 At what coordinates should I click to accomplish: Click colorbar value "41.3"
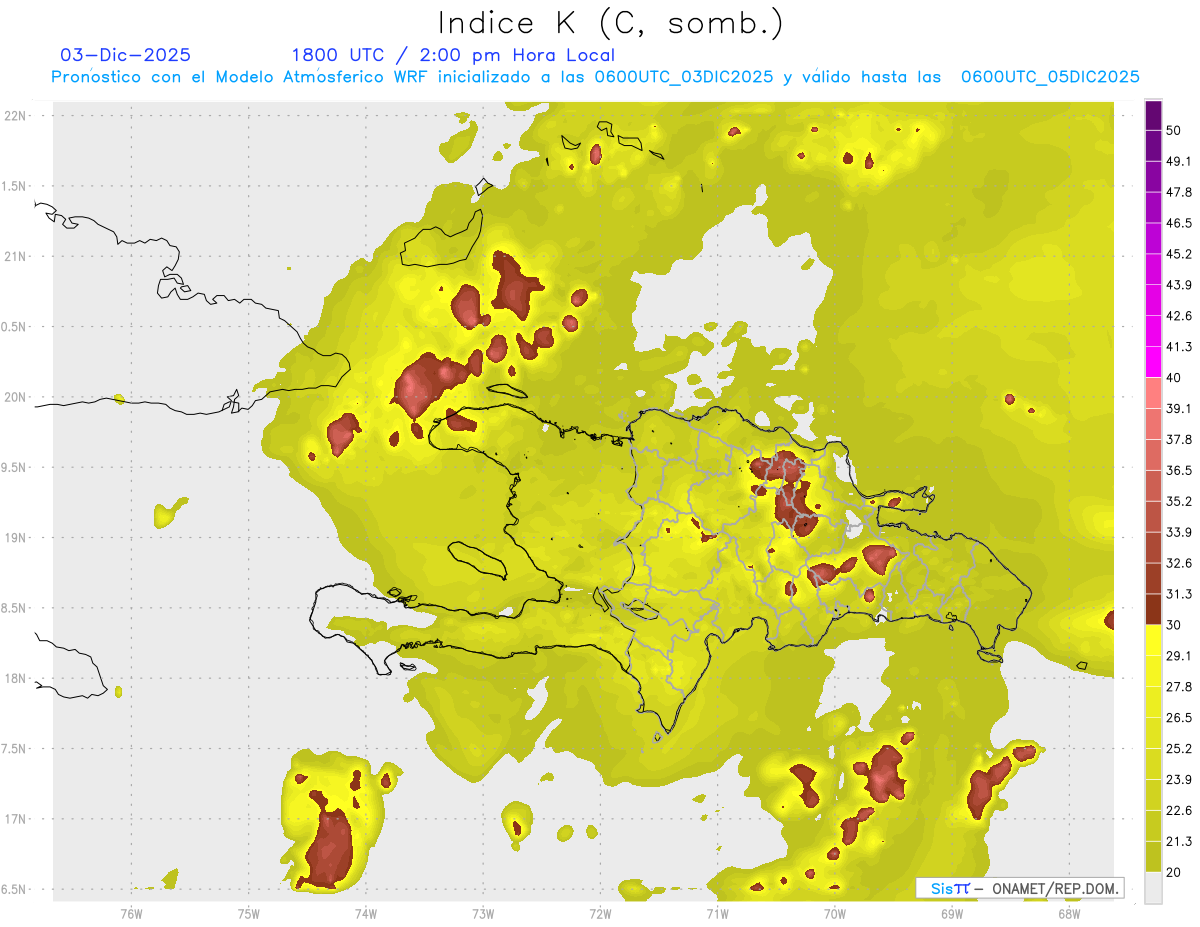(1179, 347)
